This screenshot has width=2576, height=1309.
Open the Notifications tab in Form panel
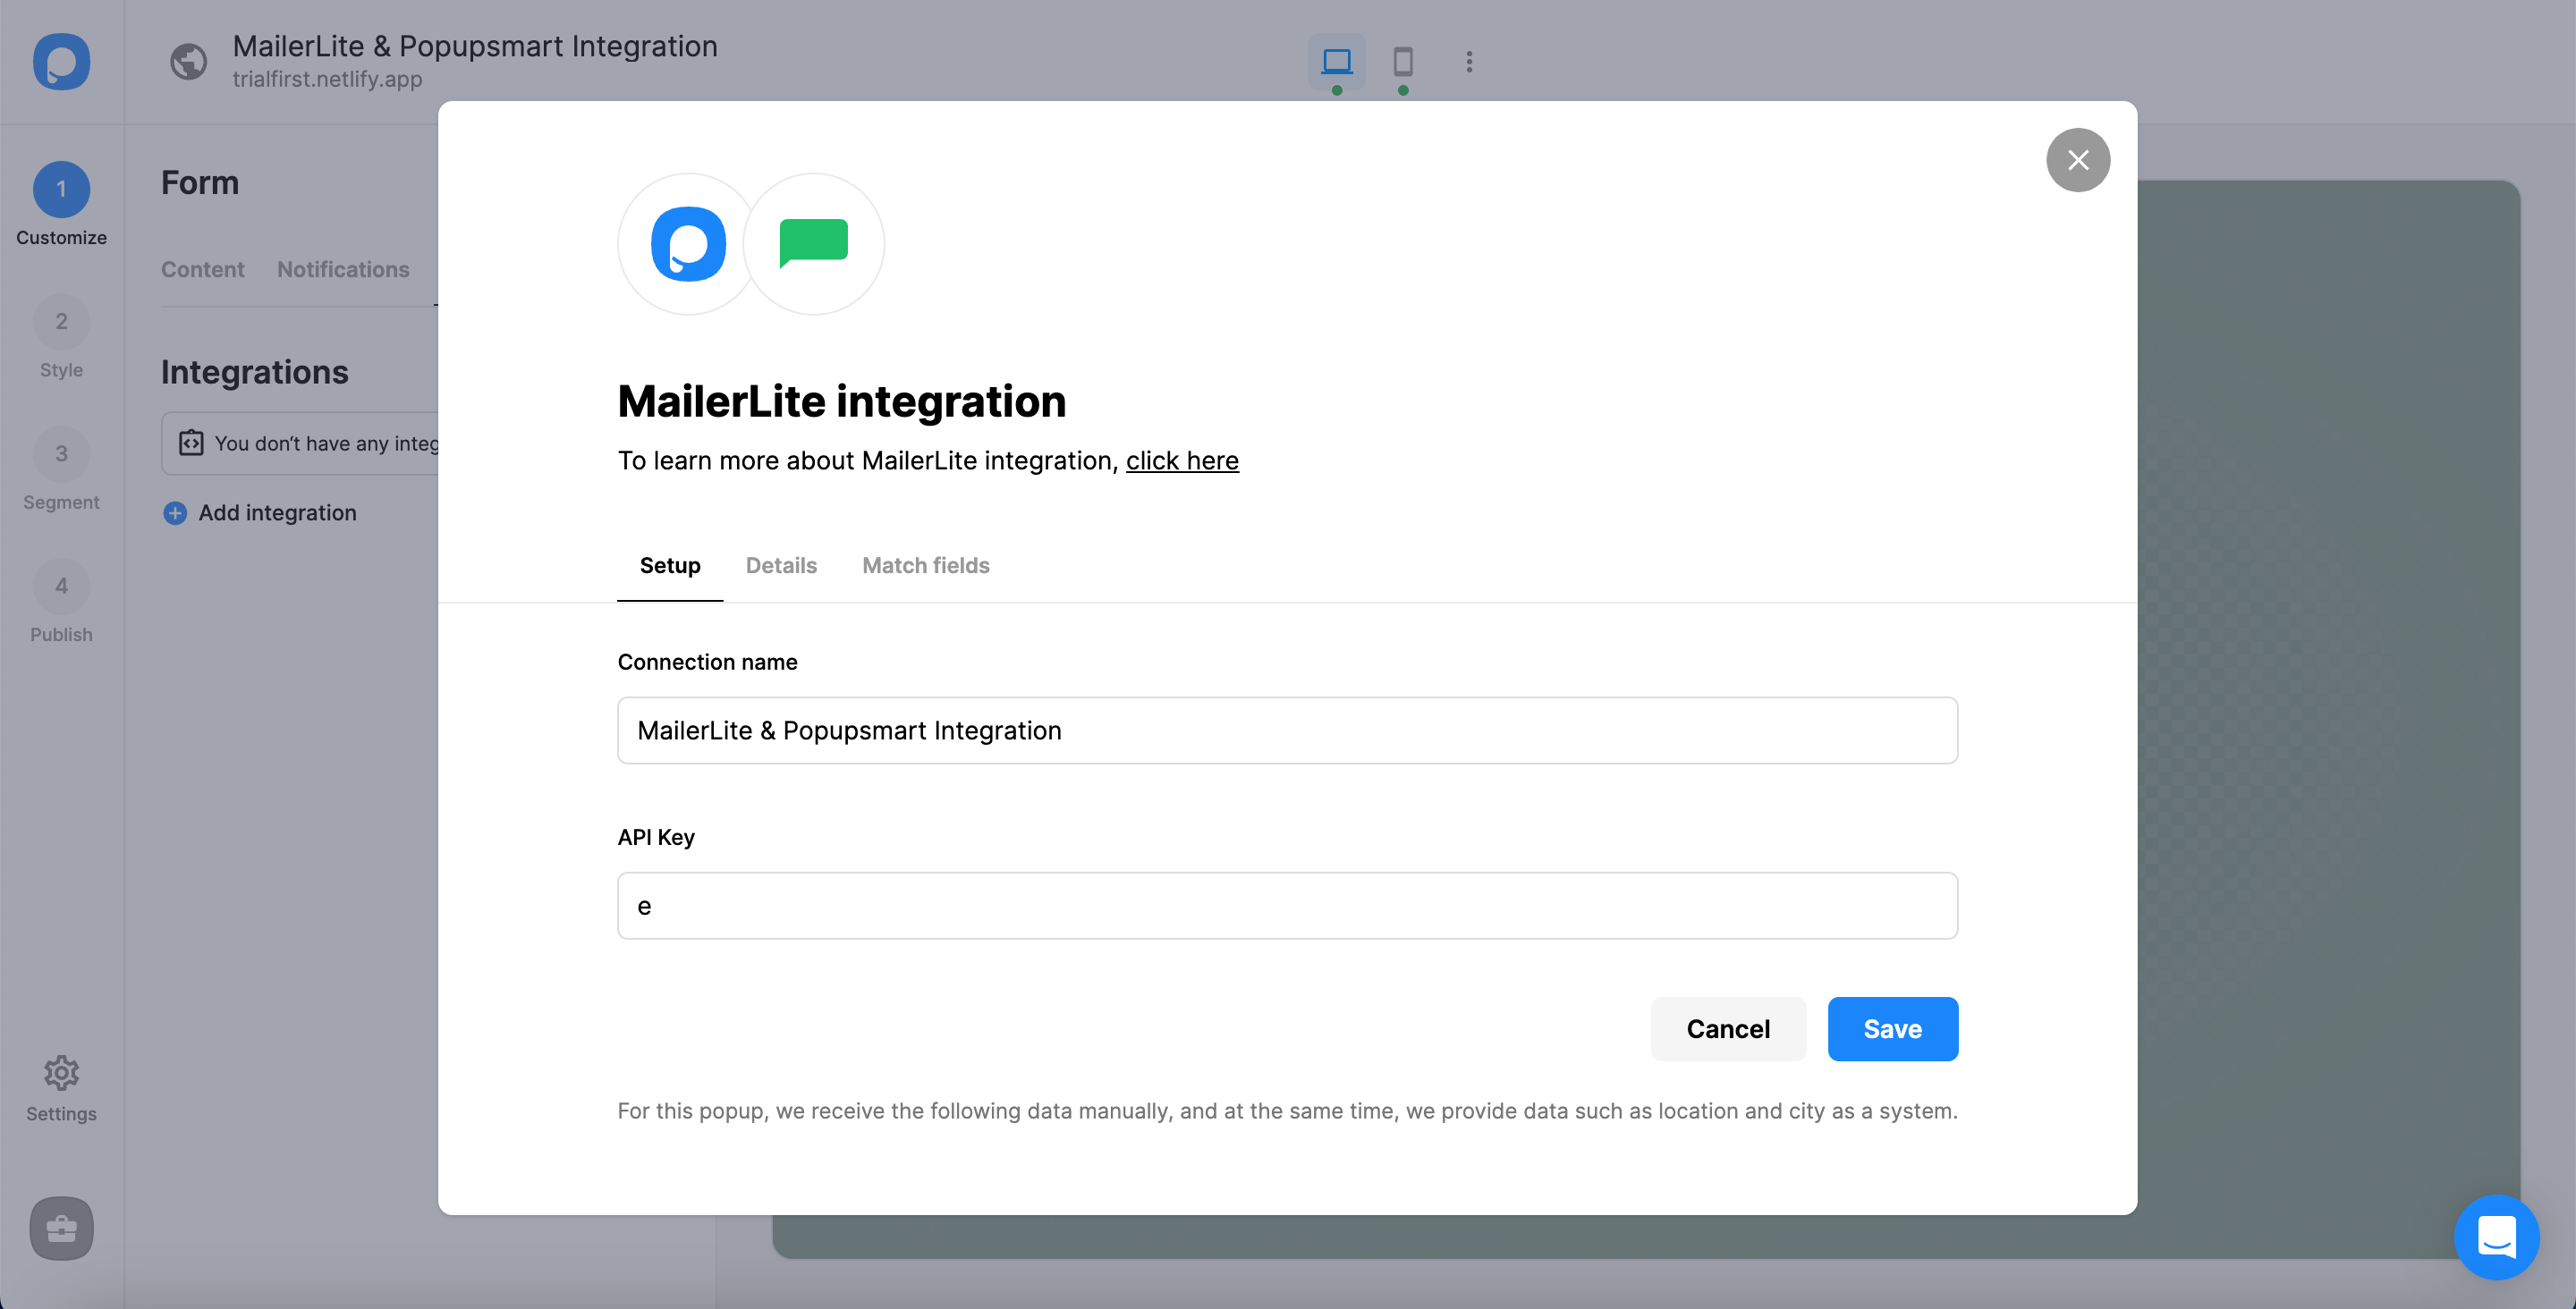[343, 269]
